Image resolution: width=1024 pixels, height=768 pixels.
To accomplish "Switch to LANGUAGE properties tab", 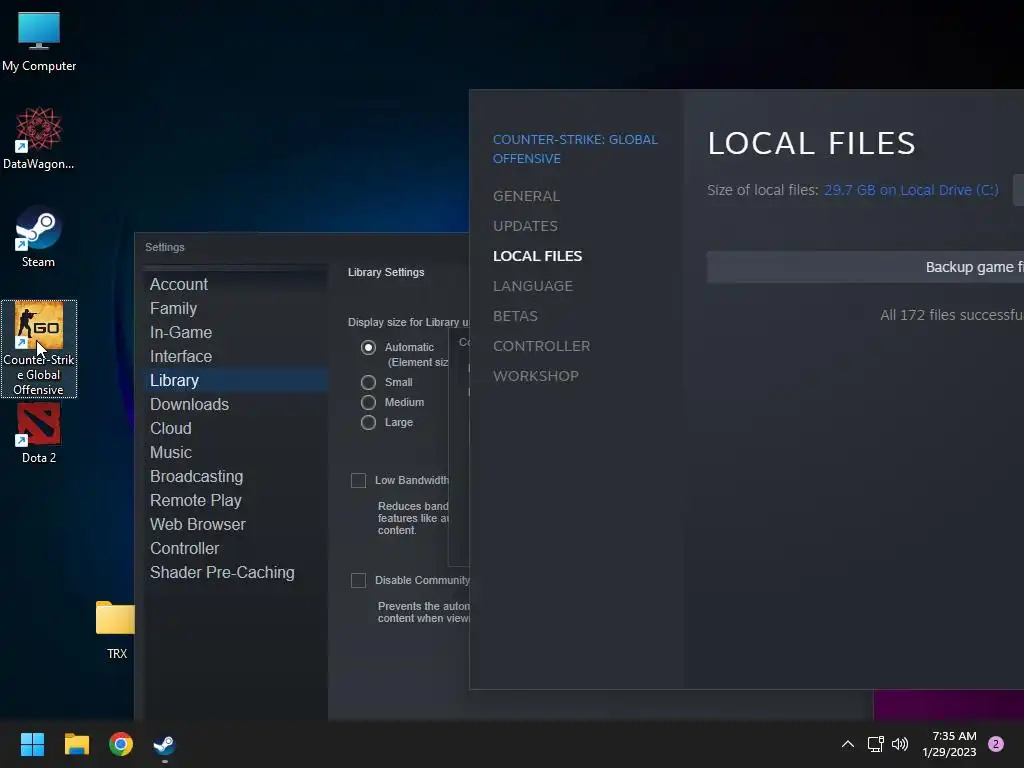I will tap(533, 286).
